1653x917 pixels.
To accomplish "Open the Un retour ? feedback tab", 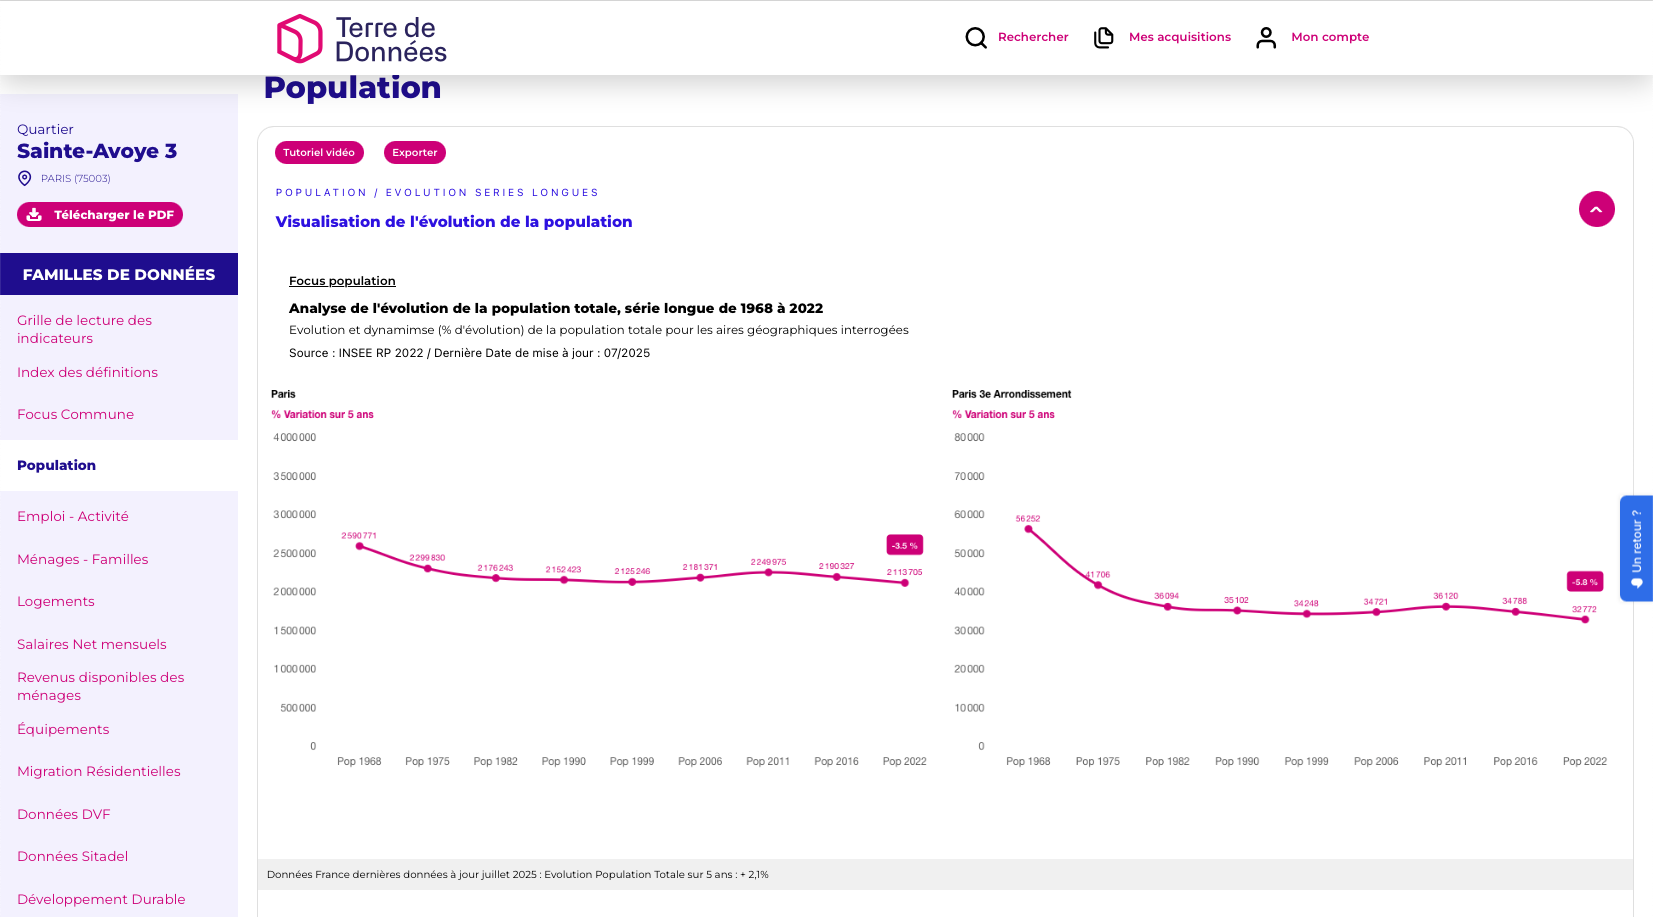I will click(x=1636, y=548).
